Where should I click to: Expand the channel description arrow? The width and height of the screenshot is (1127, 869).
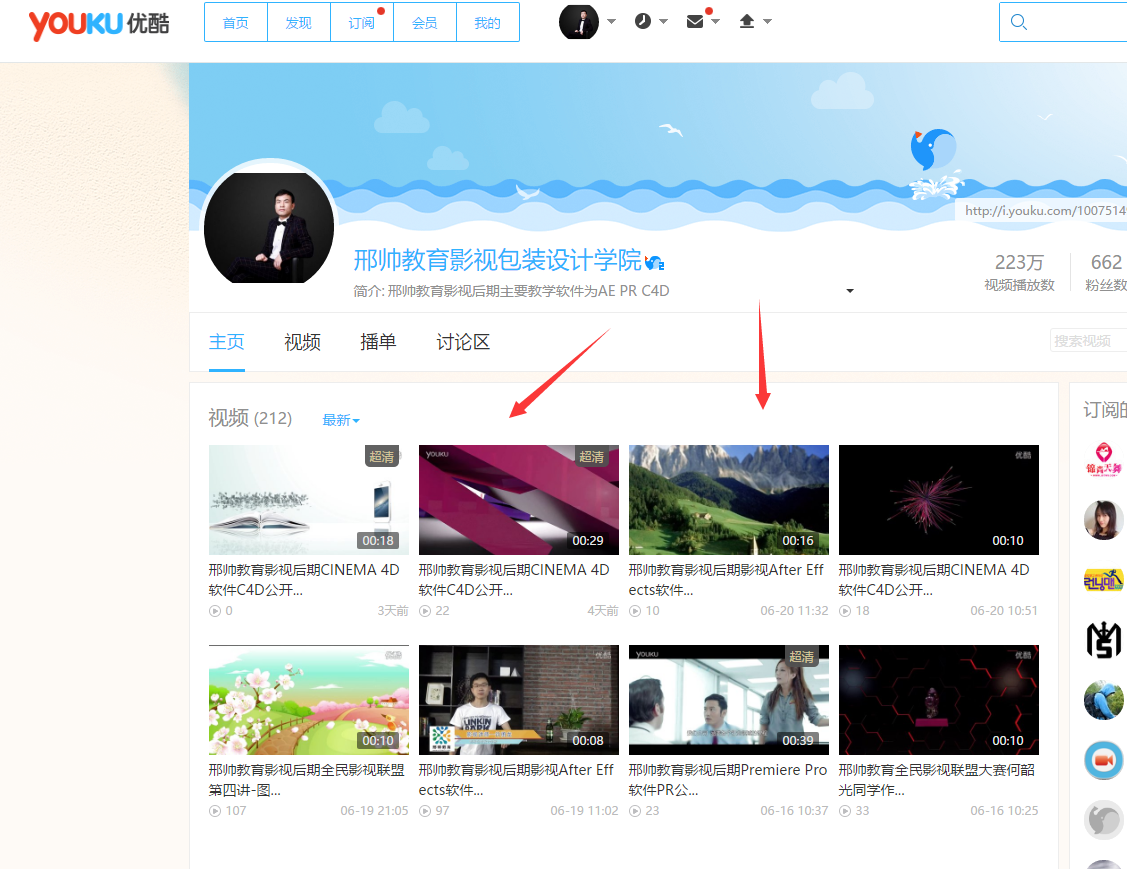850,291
